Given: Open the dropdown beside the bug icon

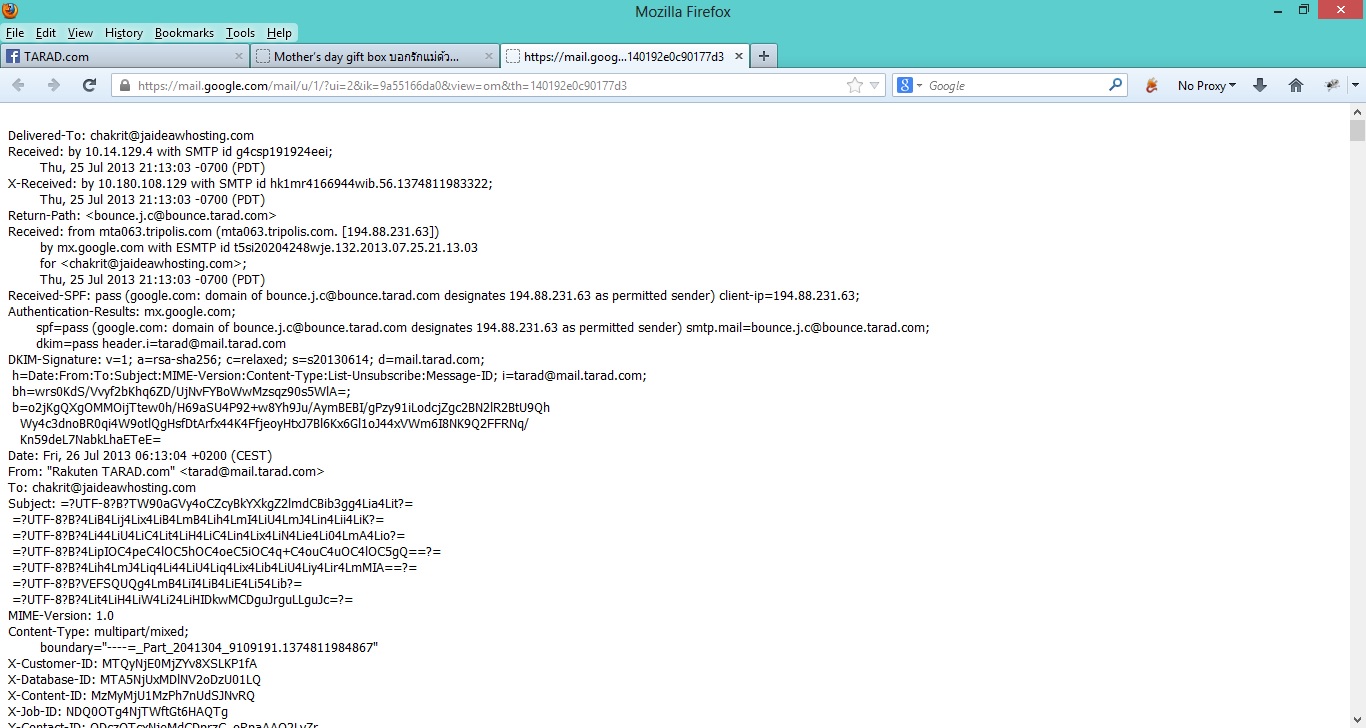Looking at the screenshot, I should tap(1355, 86).
